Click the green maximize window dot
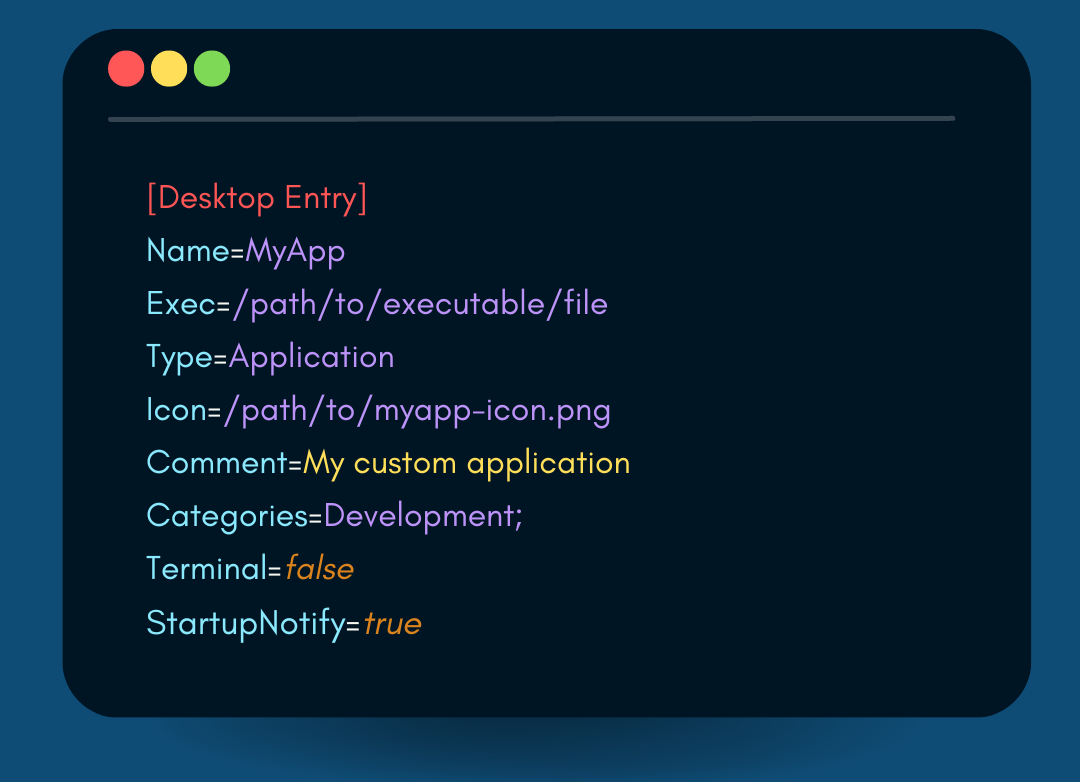This screenshot has height=782, width=1080. [x=212, y=69]
